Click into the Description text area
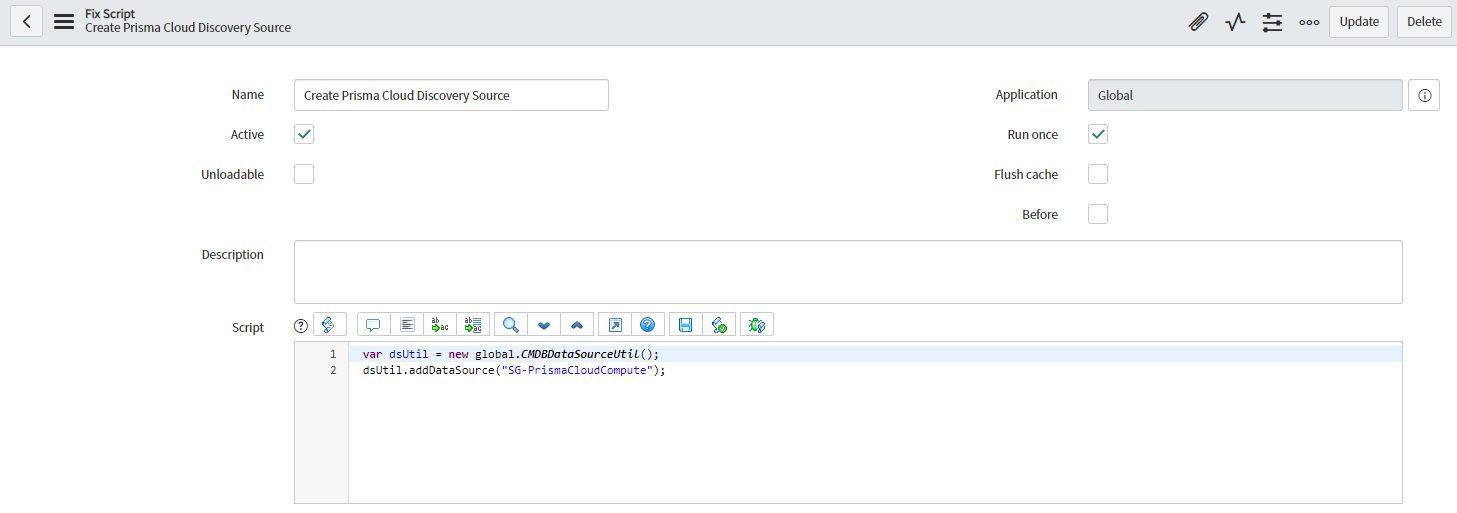This screenshot has width=1457, height=513. (848, 272)
